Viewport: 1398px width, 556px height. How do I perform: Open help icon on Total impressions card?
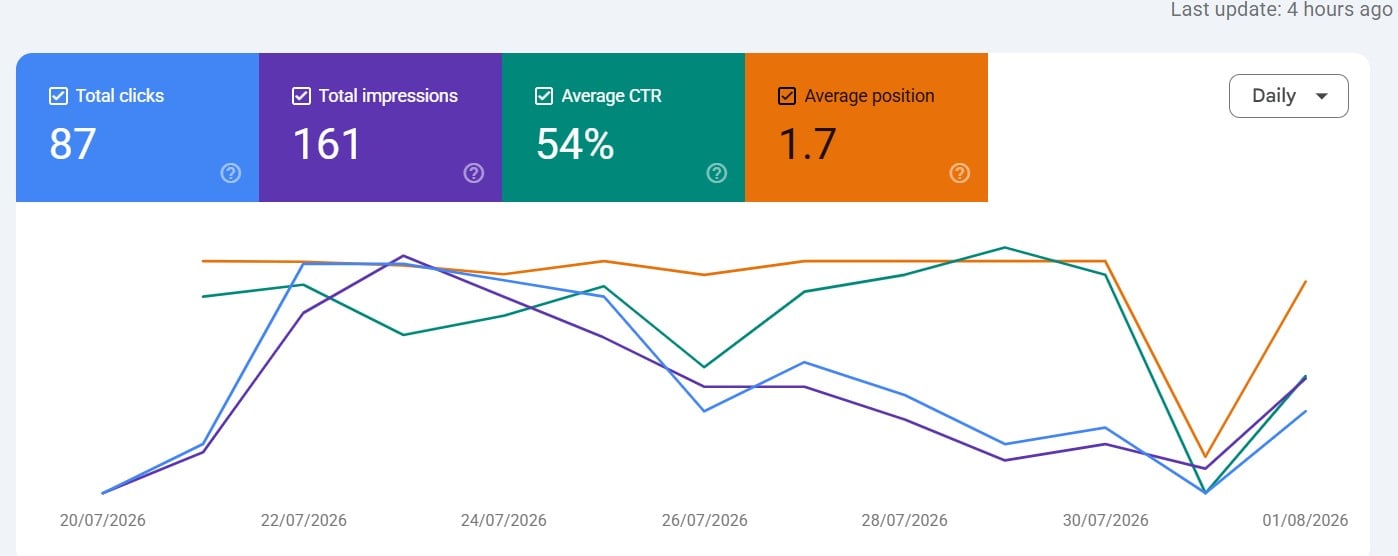click(474, 173)
